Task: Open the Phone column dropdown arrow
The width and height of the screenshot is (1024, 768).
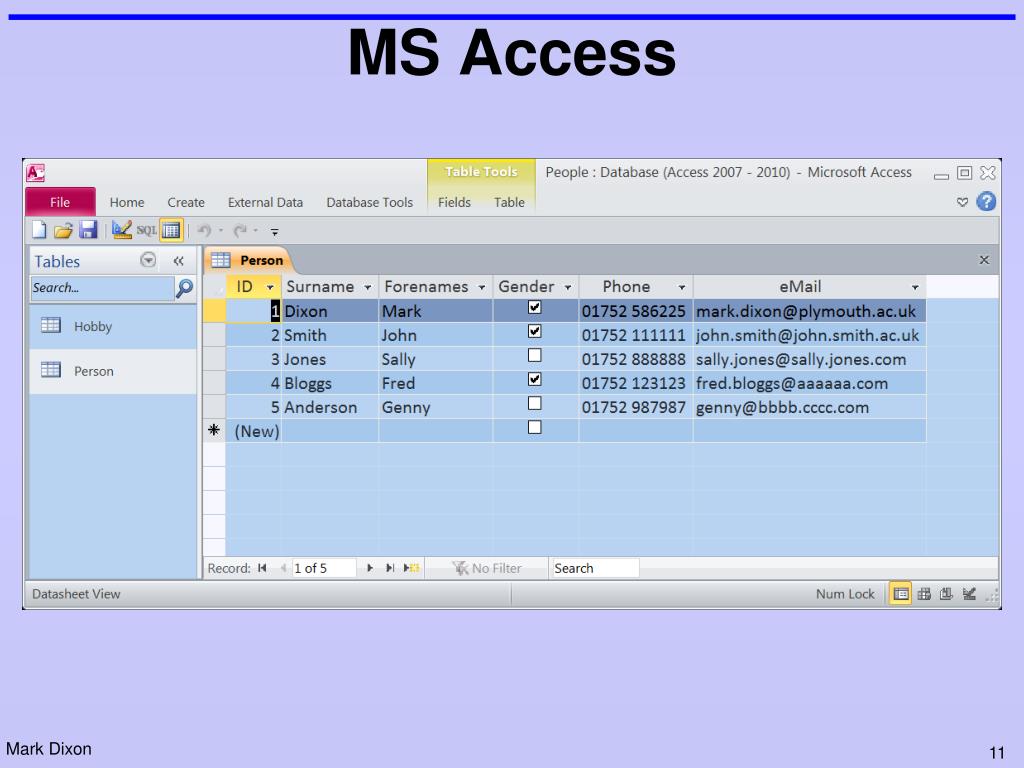Action: click(682, 288)
